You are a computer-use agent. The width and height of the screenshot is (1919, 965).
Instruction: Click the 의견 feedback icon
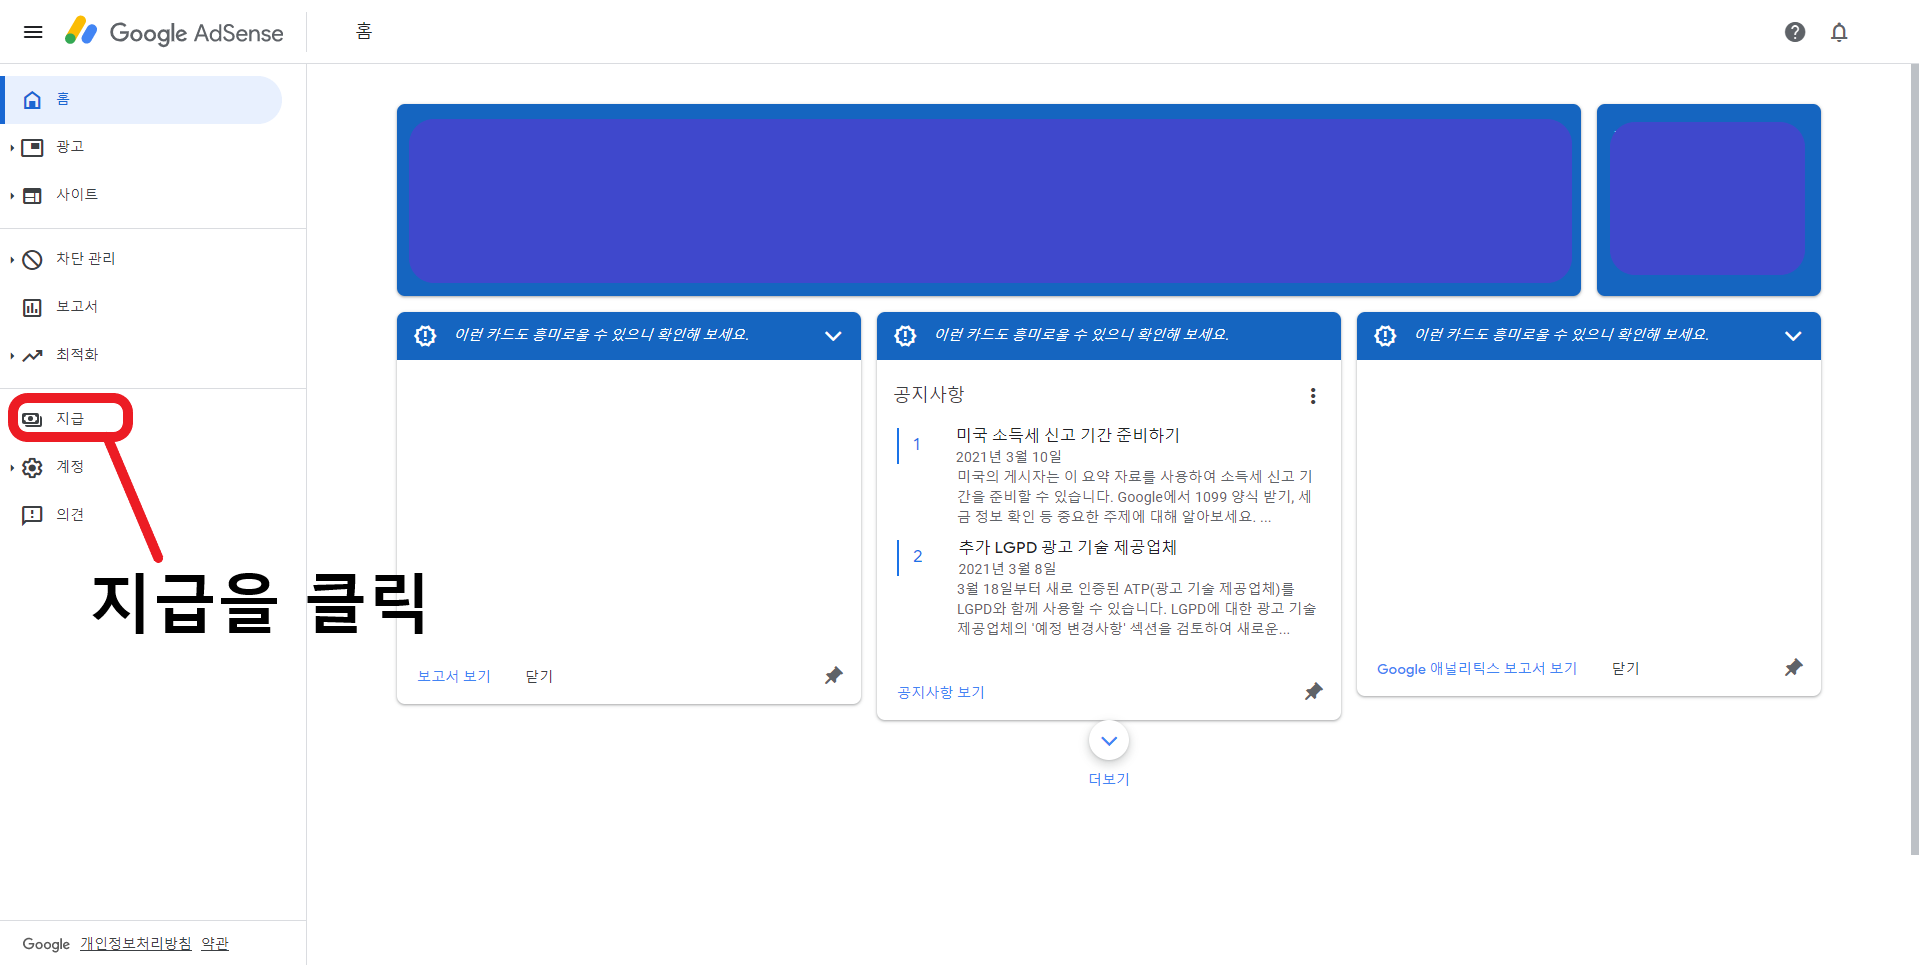pos(32,515)
